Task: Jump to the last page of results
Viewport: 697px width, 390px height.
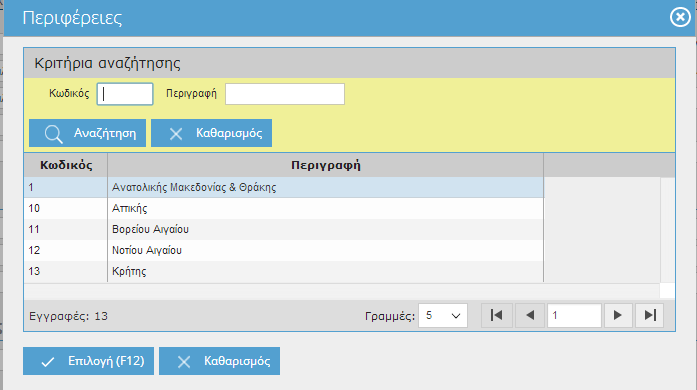Action: (x=649, y=315)
